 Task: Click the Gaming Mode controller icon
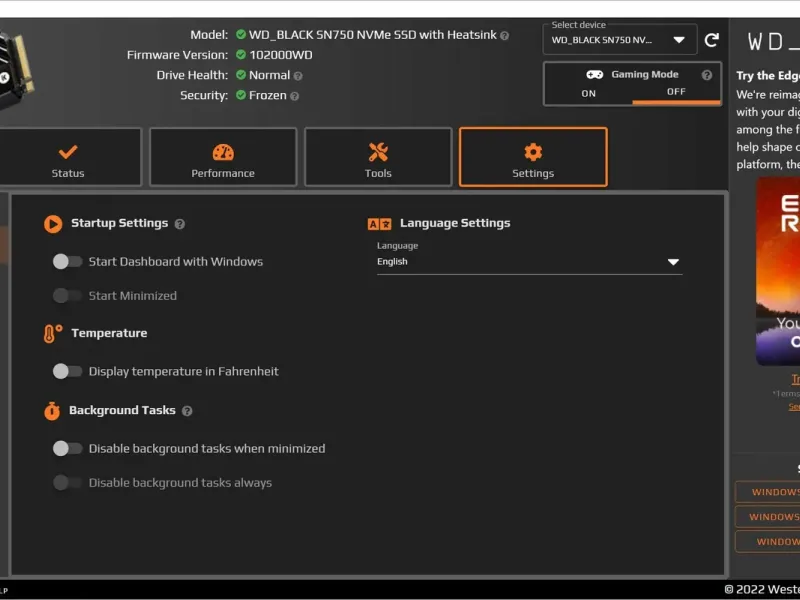pyautogui.click(x=594, y=74)
